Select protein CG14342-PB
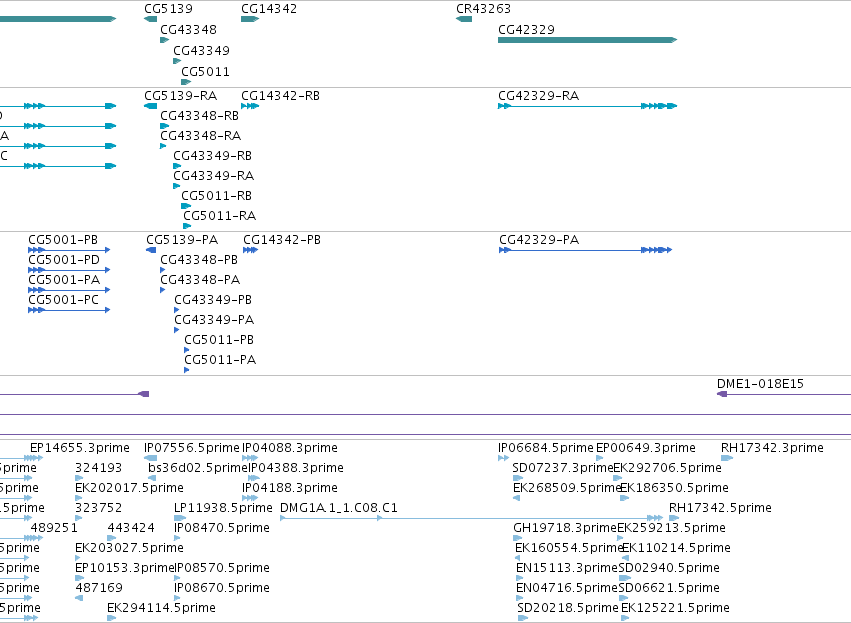 pos(250,250)
